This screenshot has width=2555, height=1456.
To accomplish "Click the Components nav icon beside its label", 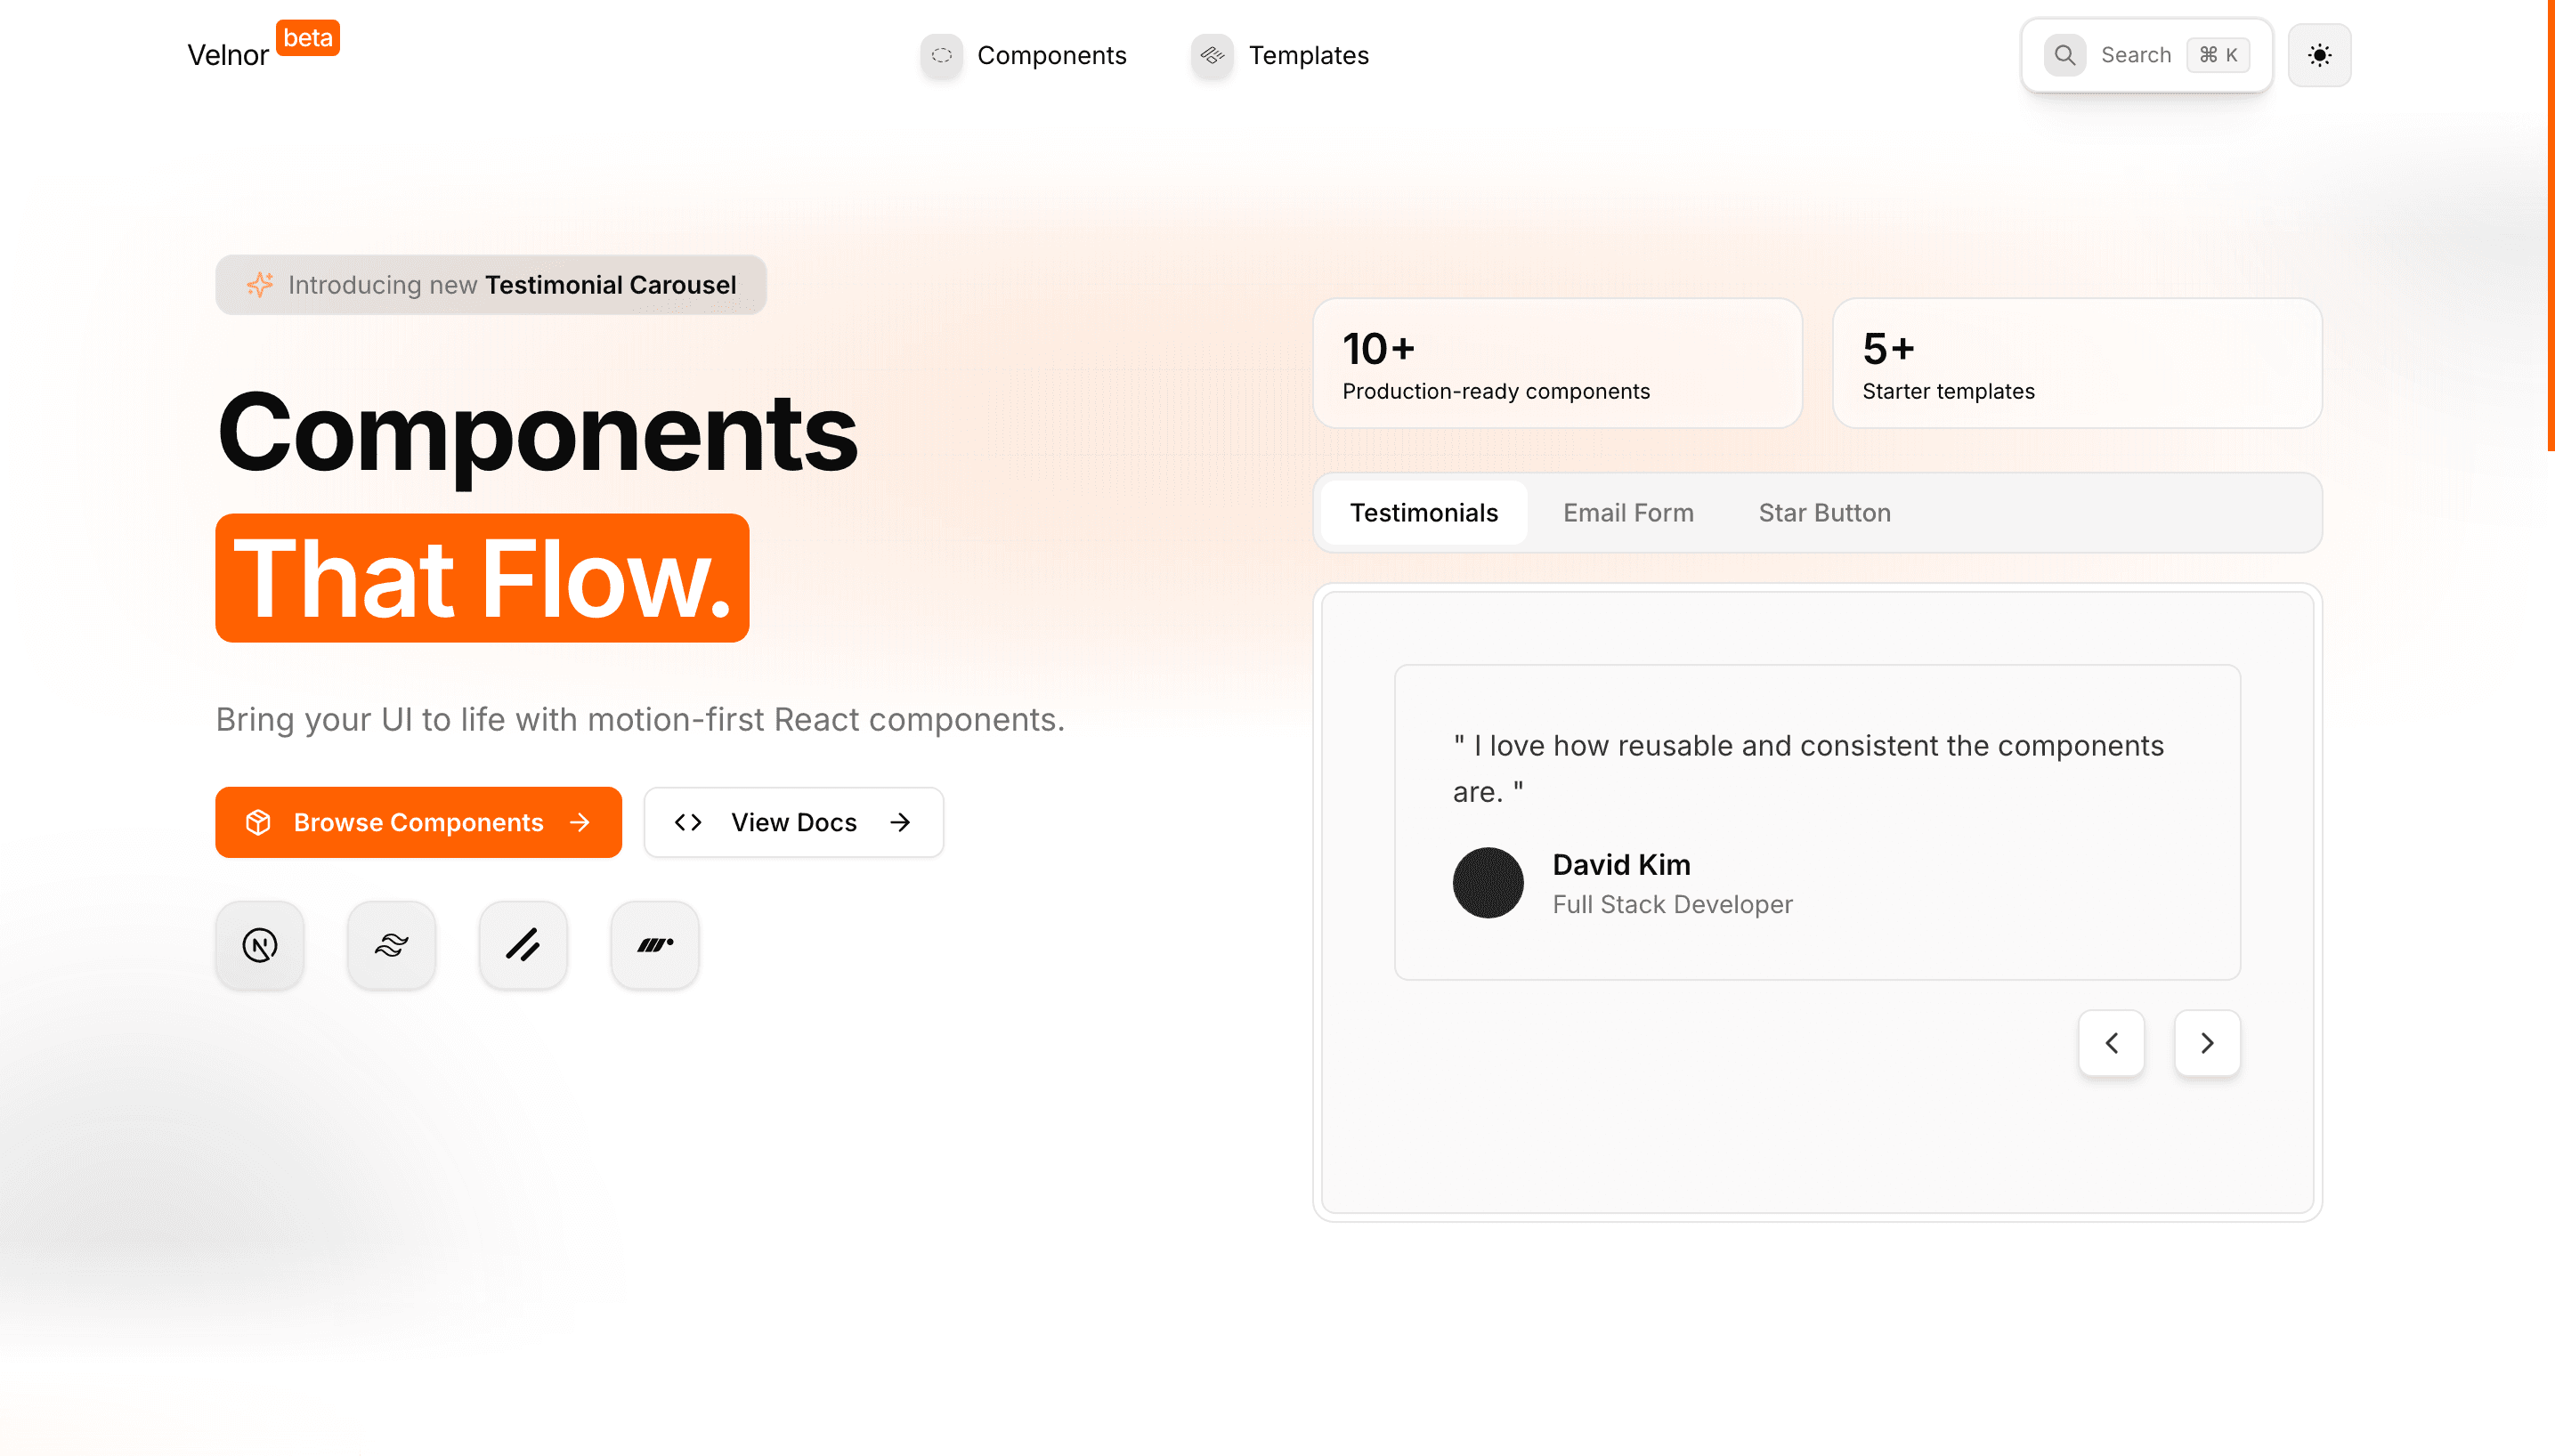I will tap(941, 56).
